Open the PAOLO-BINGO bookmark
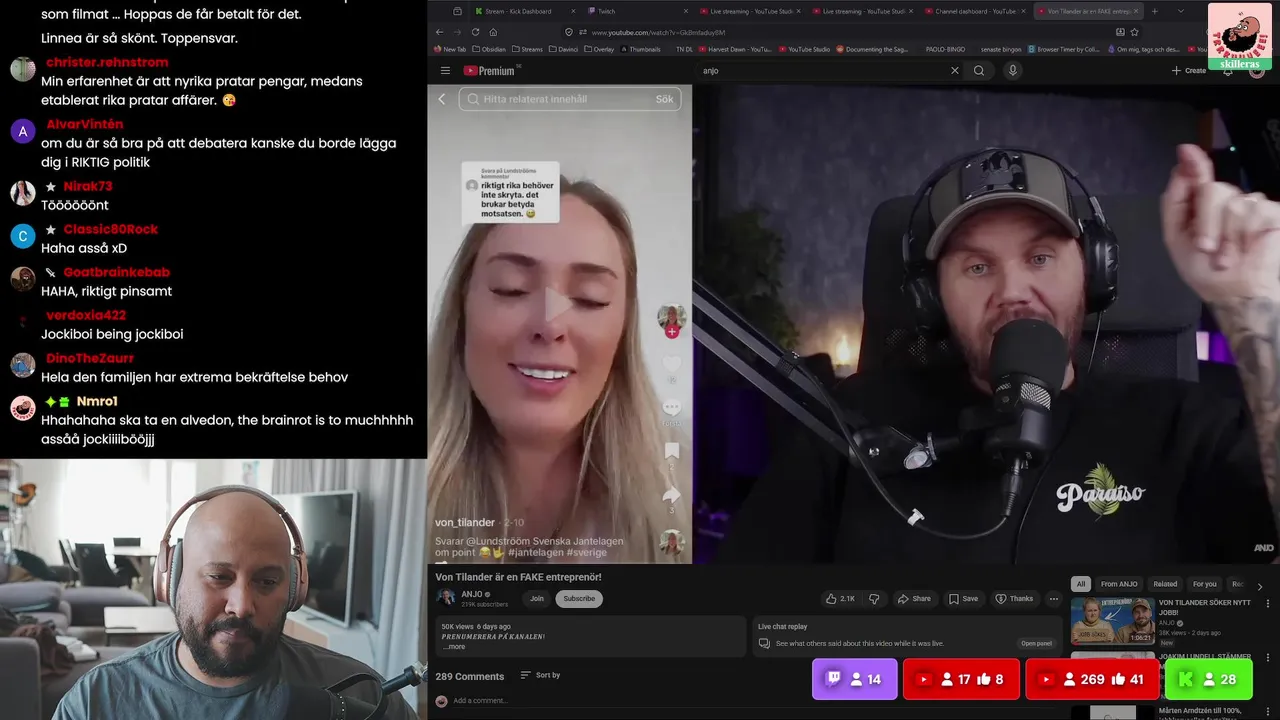The height and width of the screenshot is (720, 1280). [944, 49]
